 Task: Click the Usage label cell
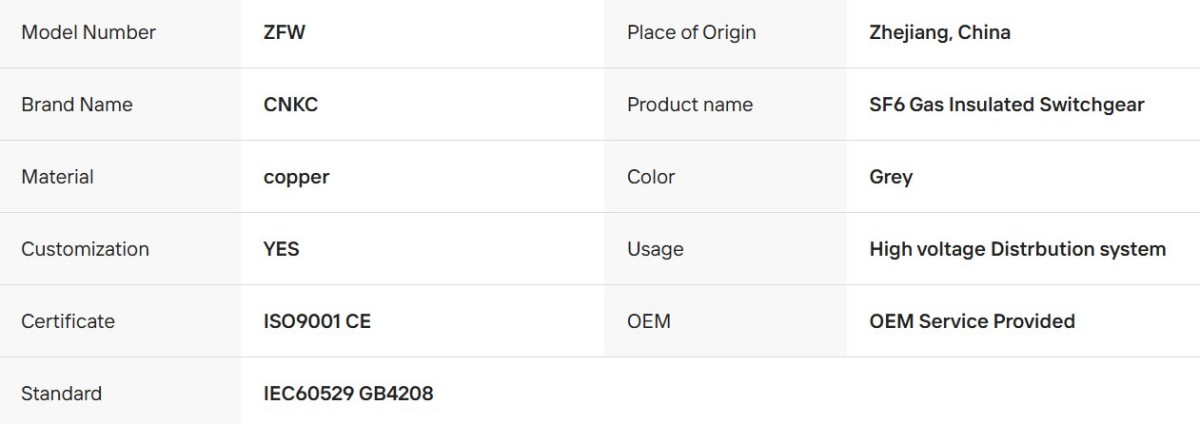(x=725, y=249)
